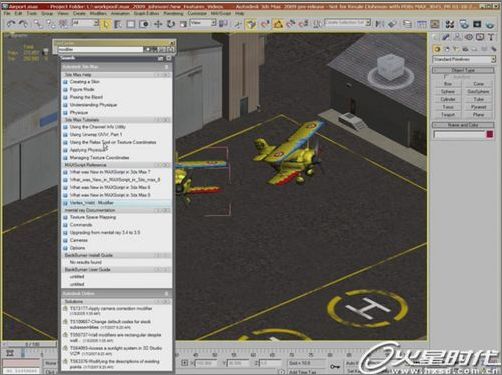Enable the AutoGrid checkbox
The height and width of the screenshot is (375, 502).
point(445,77)
